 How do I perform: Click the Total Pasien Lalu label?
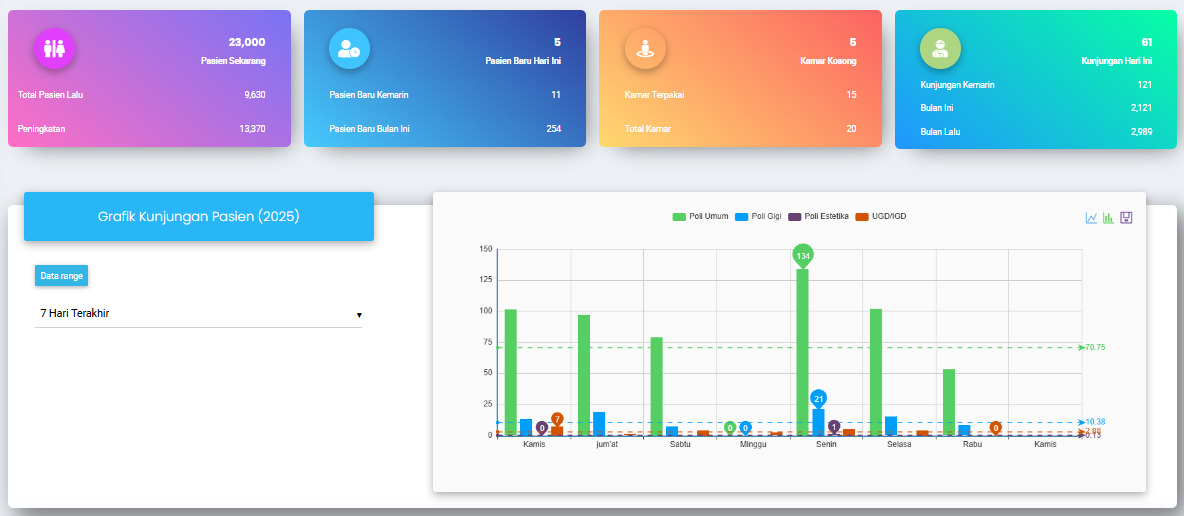click(x=50, y=94)
